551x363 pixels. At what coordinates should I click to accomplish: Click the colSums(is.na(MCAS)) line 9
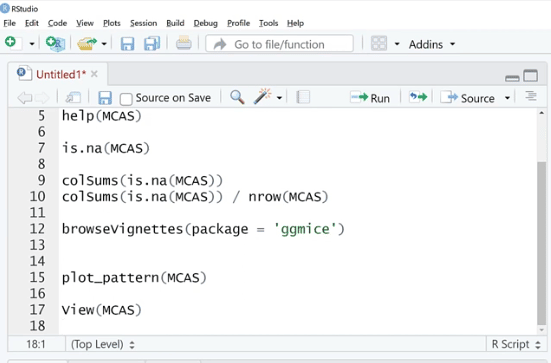[142, 180]
